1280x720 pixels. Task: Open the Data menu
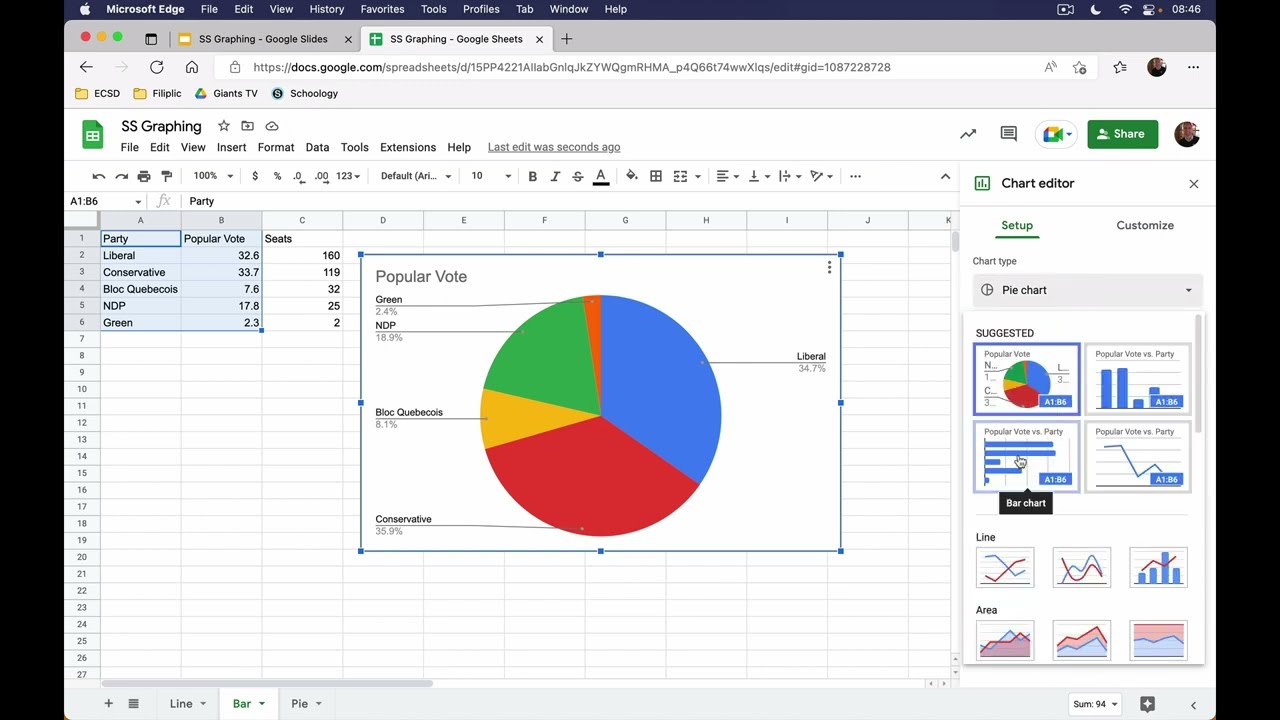pyautogui.click(x=317, y=147)
